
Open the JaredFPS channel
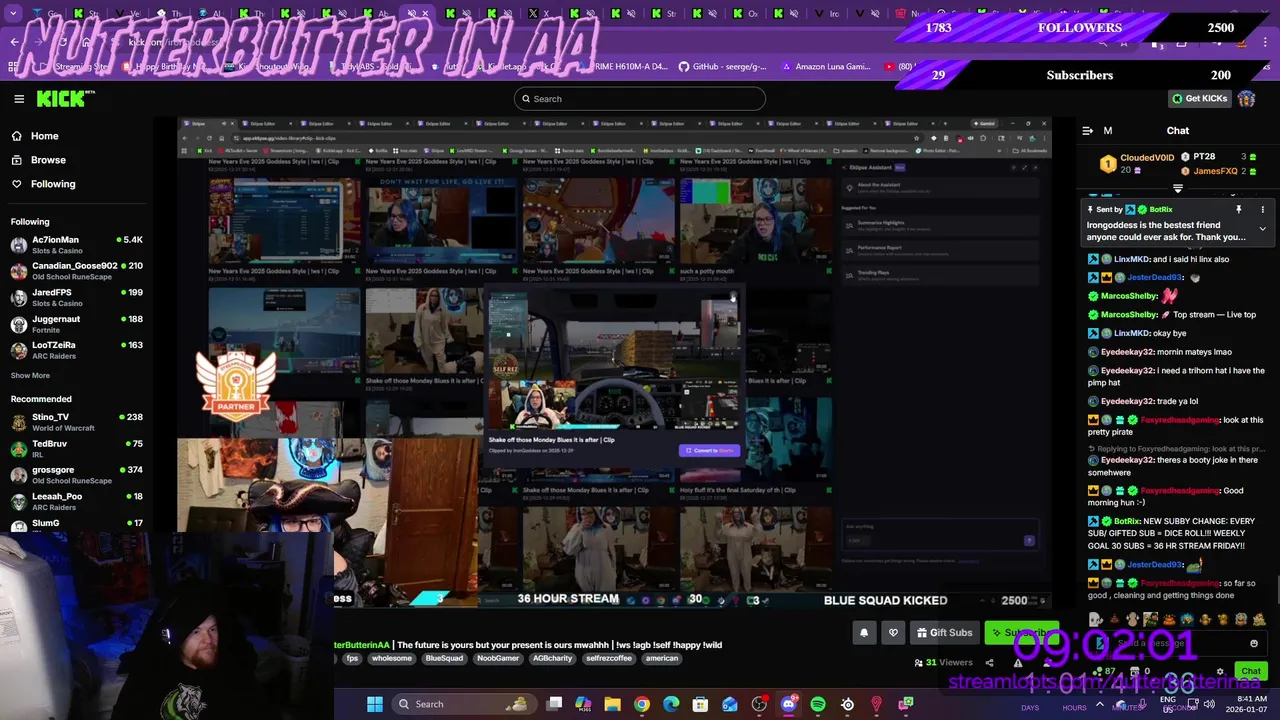point(77,298)
